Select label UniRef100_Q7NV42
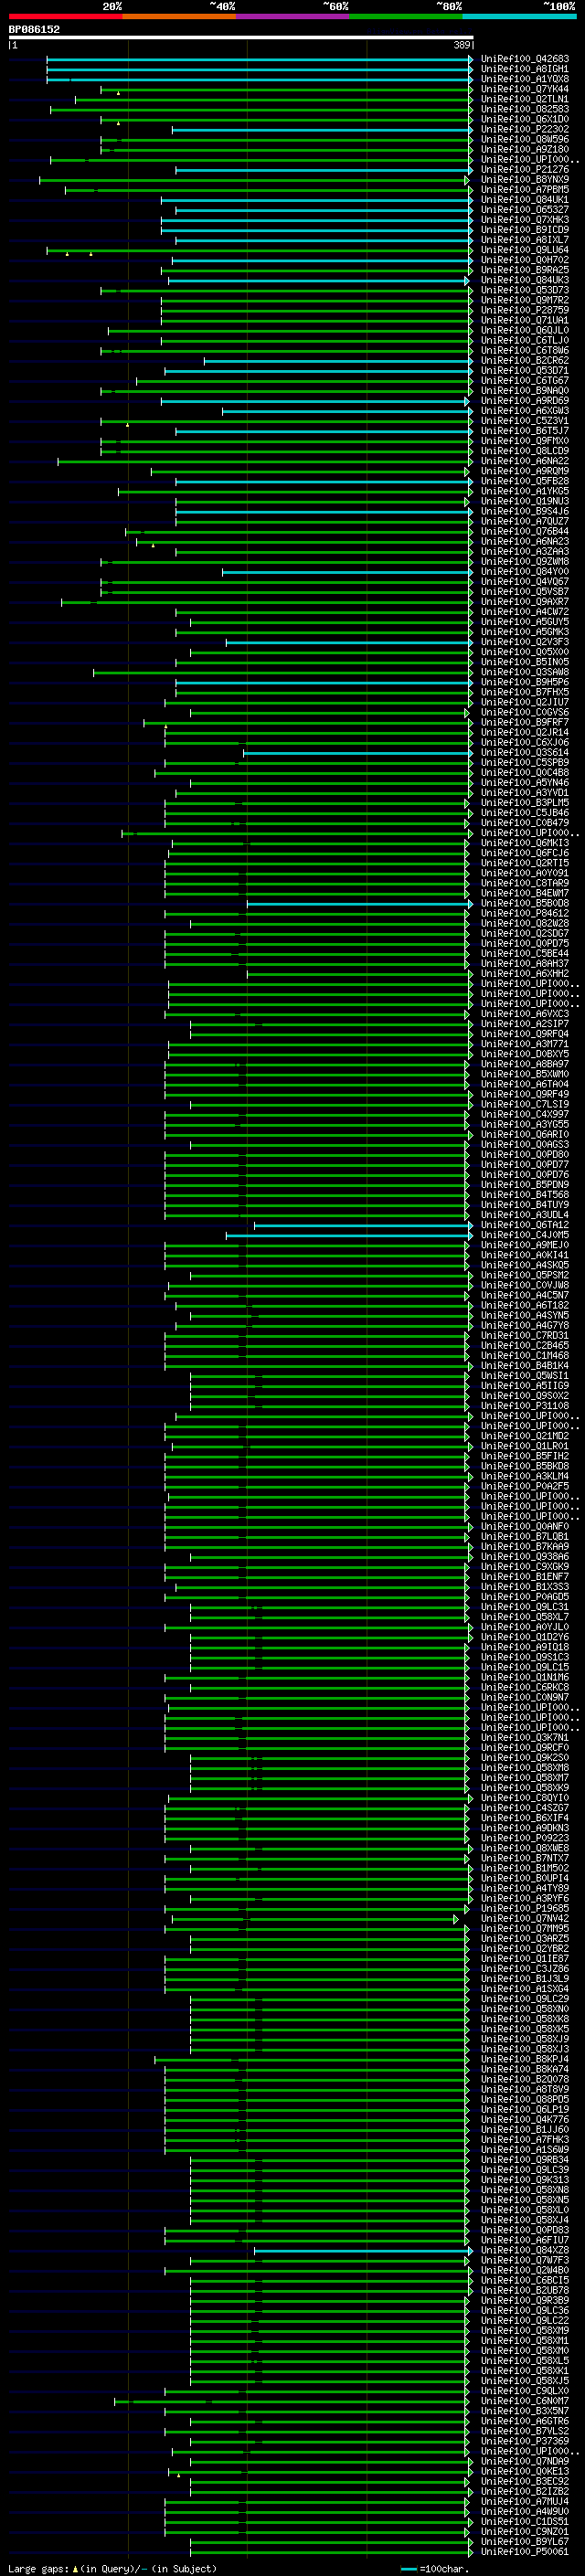 525,1919
